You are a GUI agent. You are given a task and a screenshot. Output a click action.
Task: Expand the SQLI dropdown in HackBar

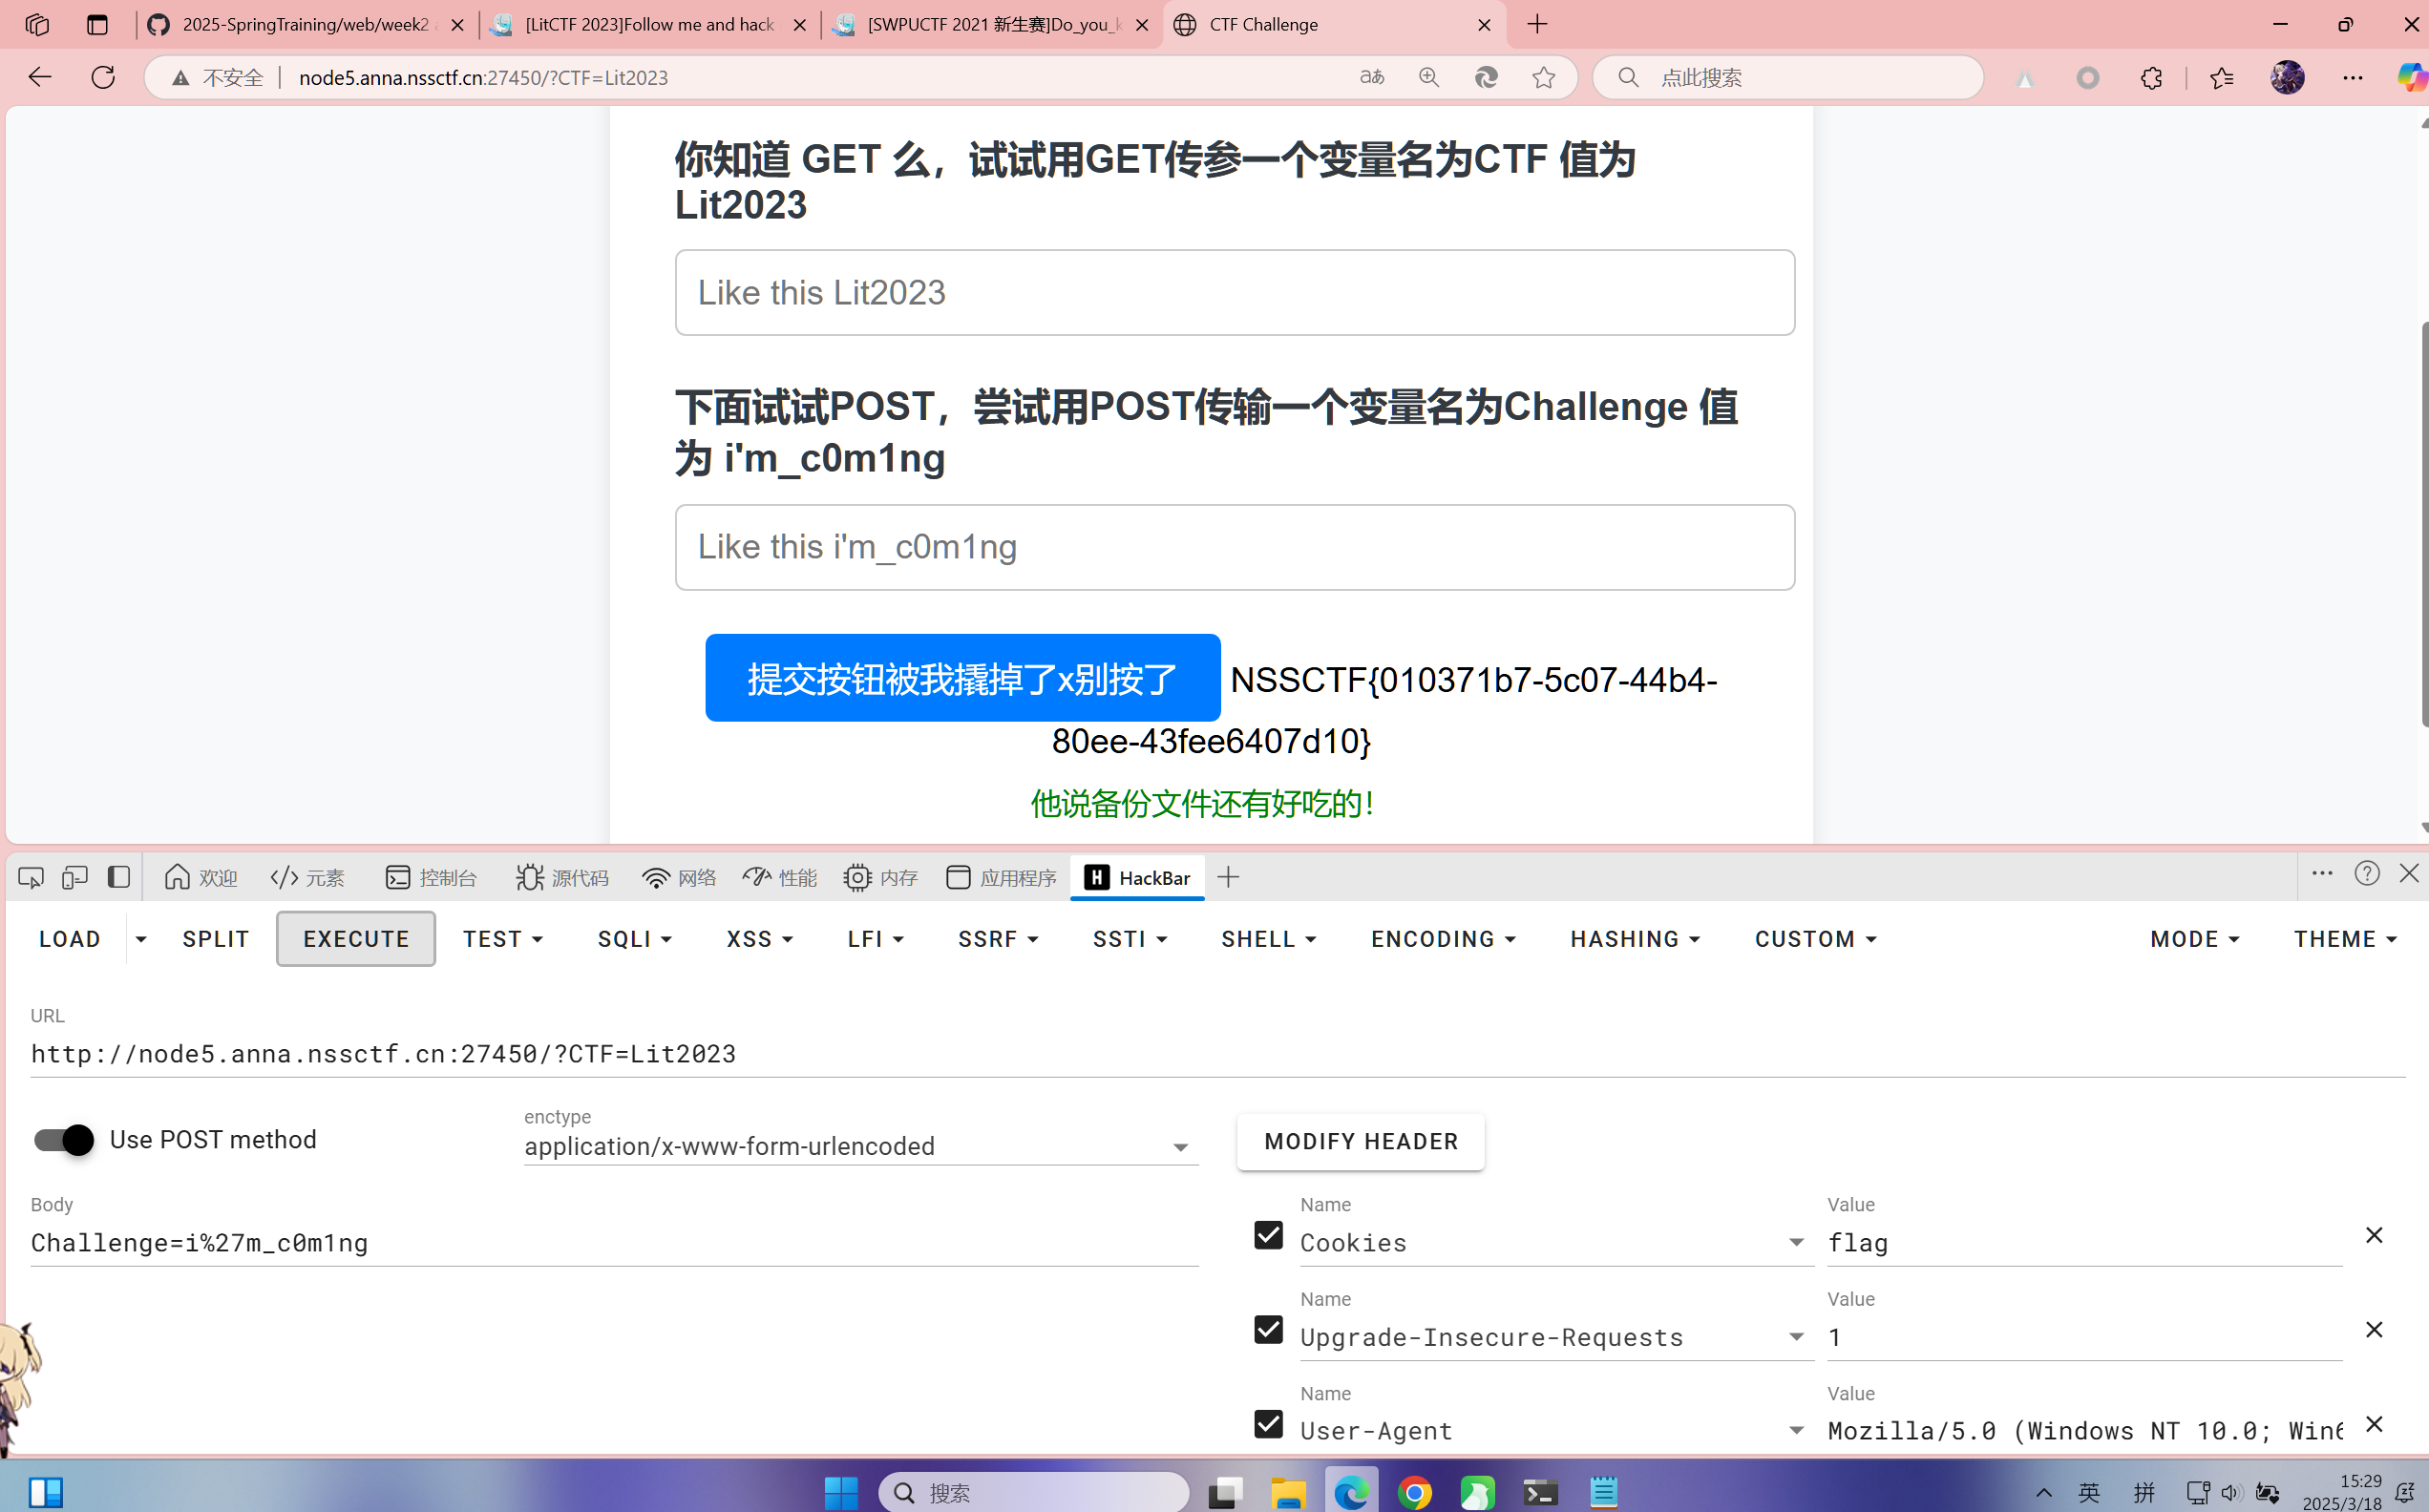(x=634, y=939)
